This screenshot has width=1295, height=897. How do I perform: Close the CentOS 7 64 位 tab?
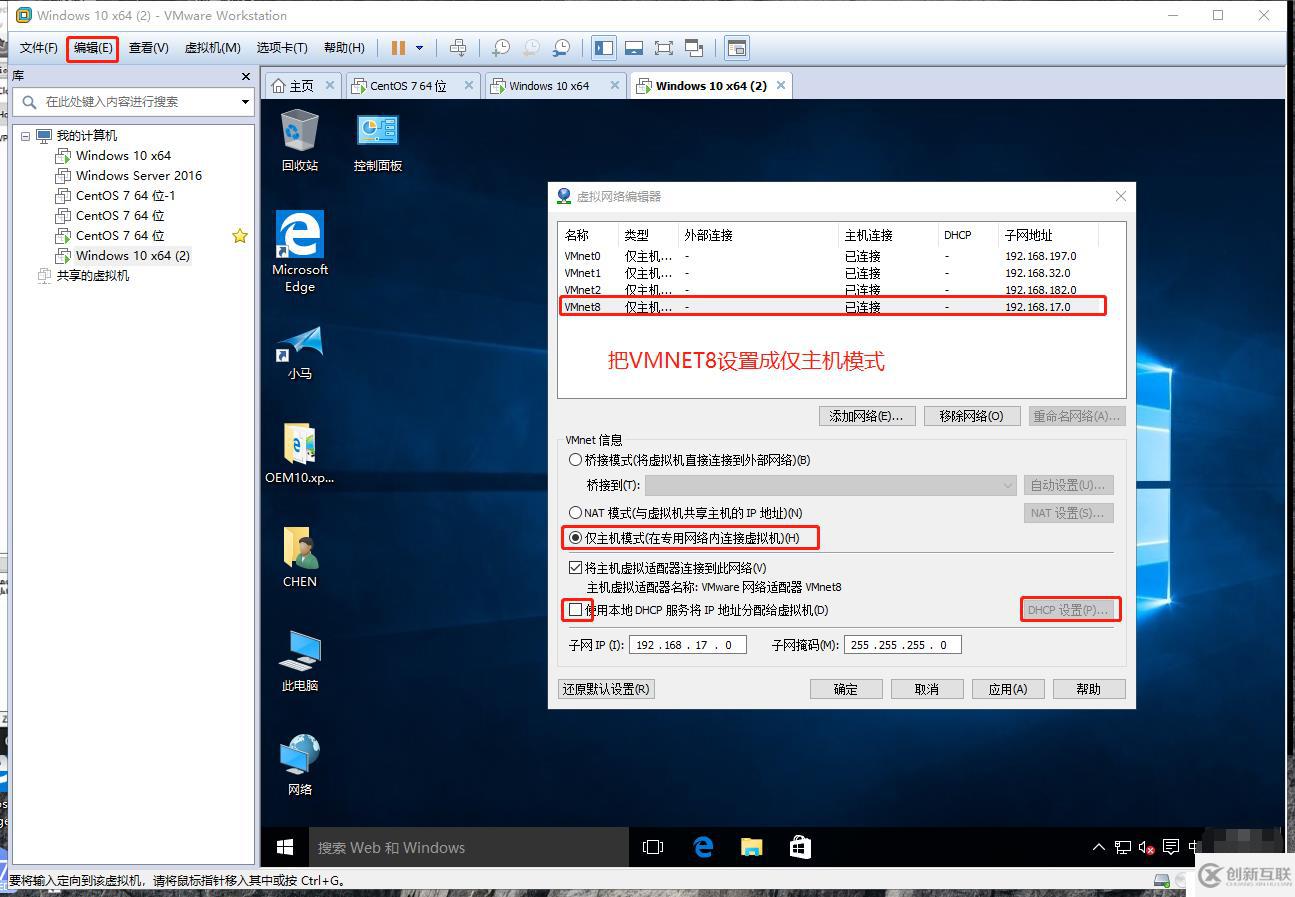pyautogui.click(x=469, y=86)
